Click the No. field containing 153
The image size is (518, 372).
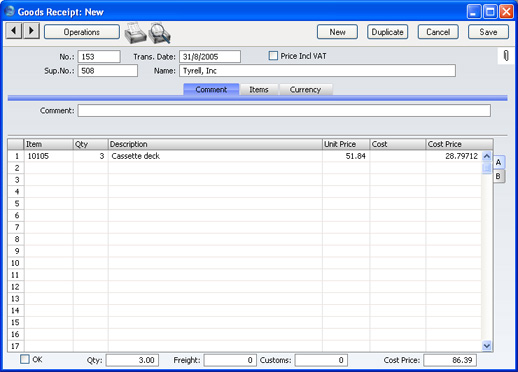[99, 57]
